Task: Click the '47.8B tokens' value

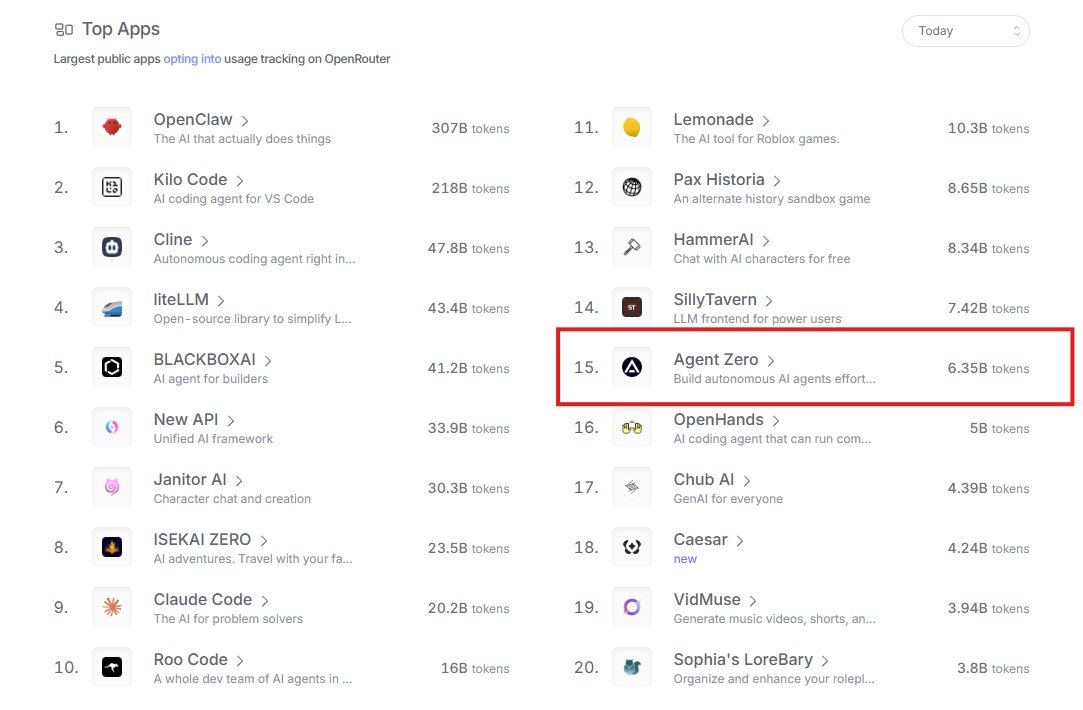Action: click(x=468, y=249)
